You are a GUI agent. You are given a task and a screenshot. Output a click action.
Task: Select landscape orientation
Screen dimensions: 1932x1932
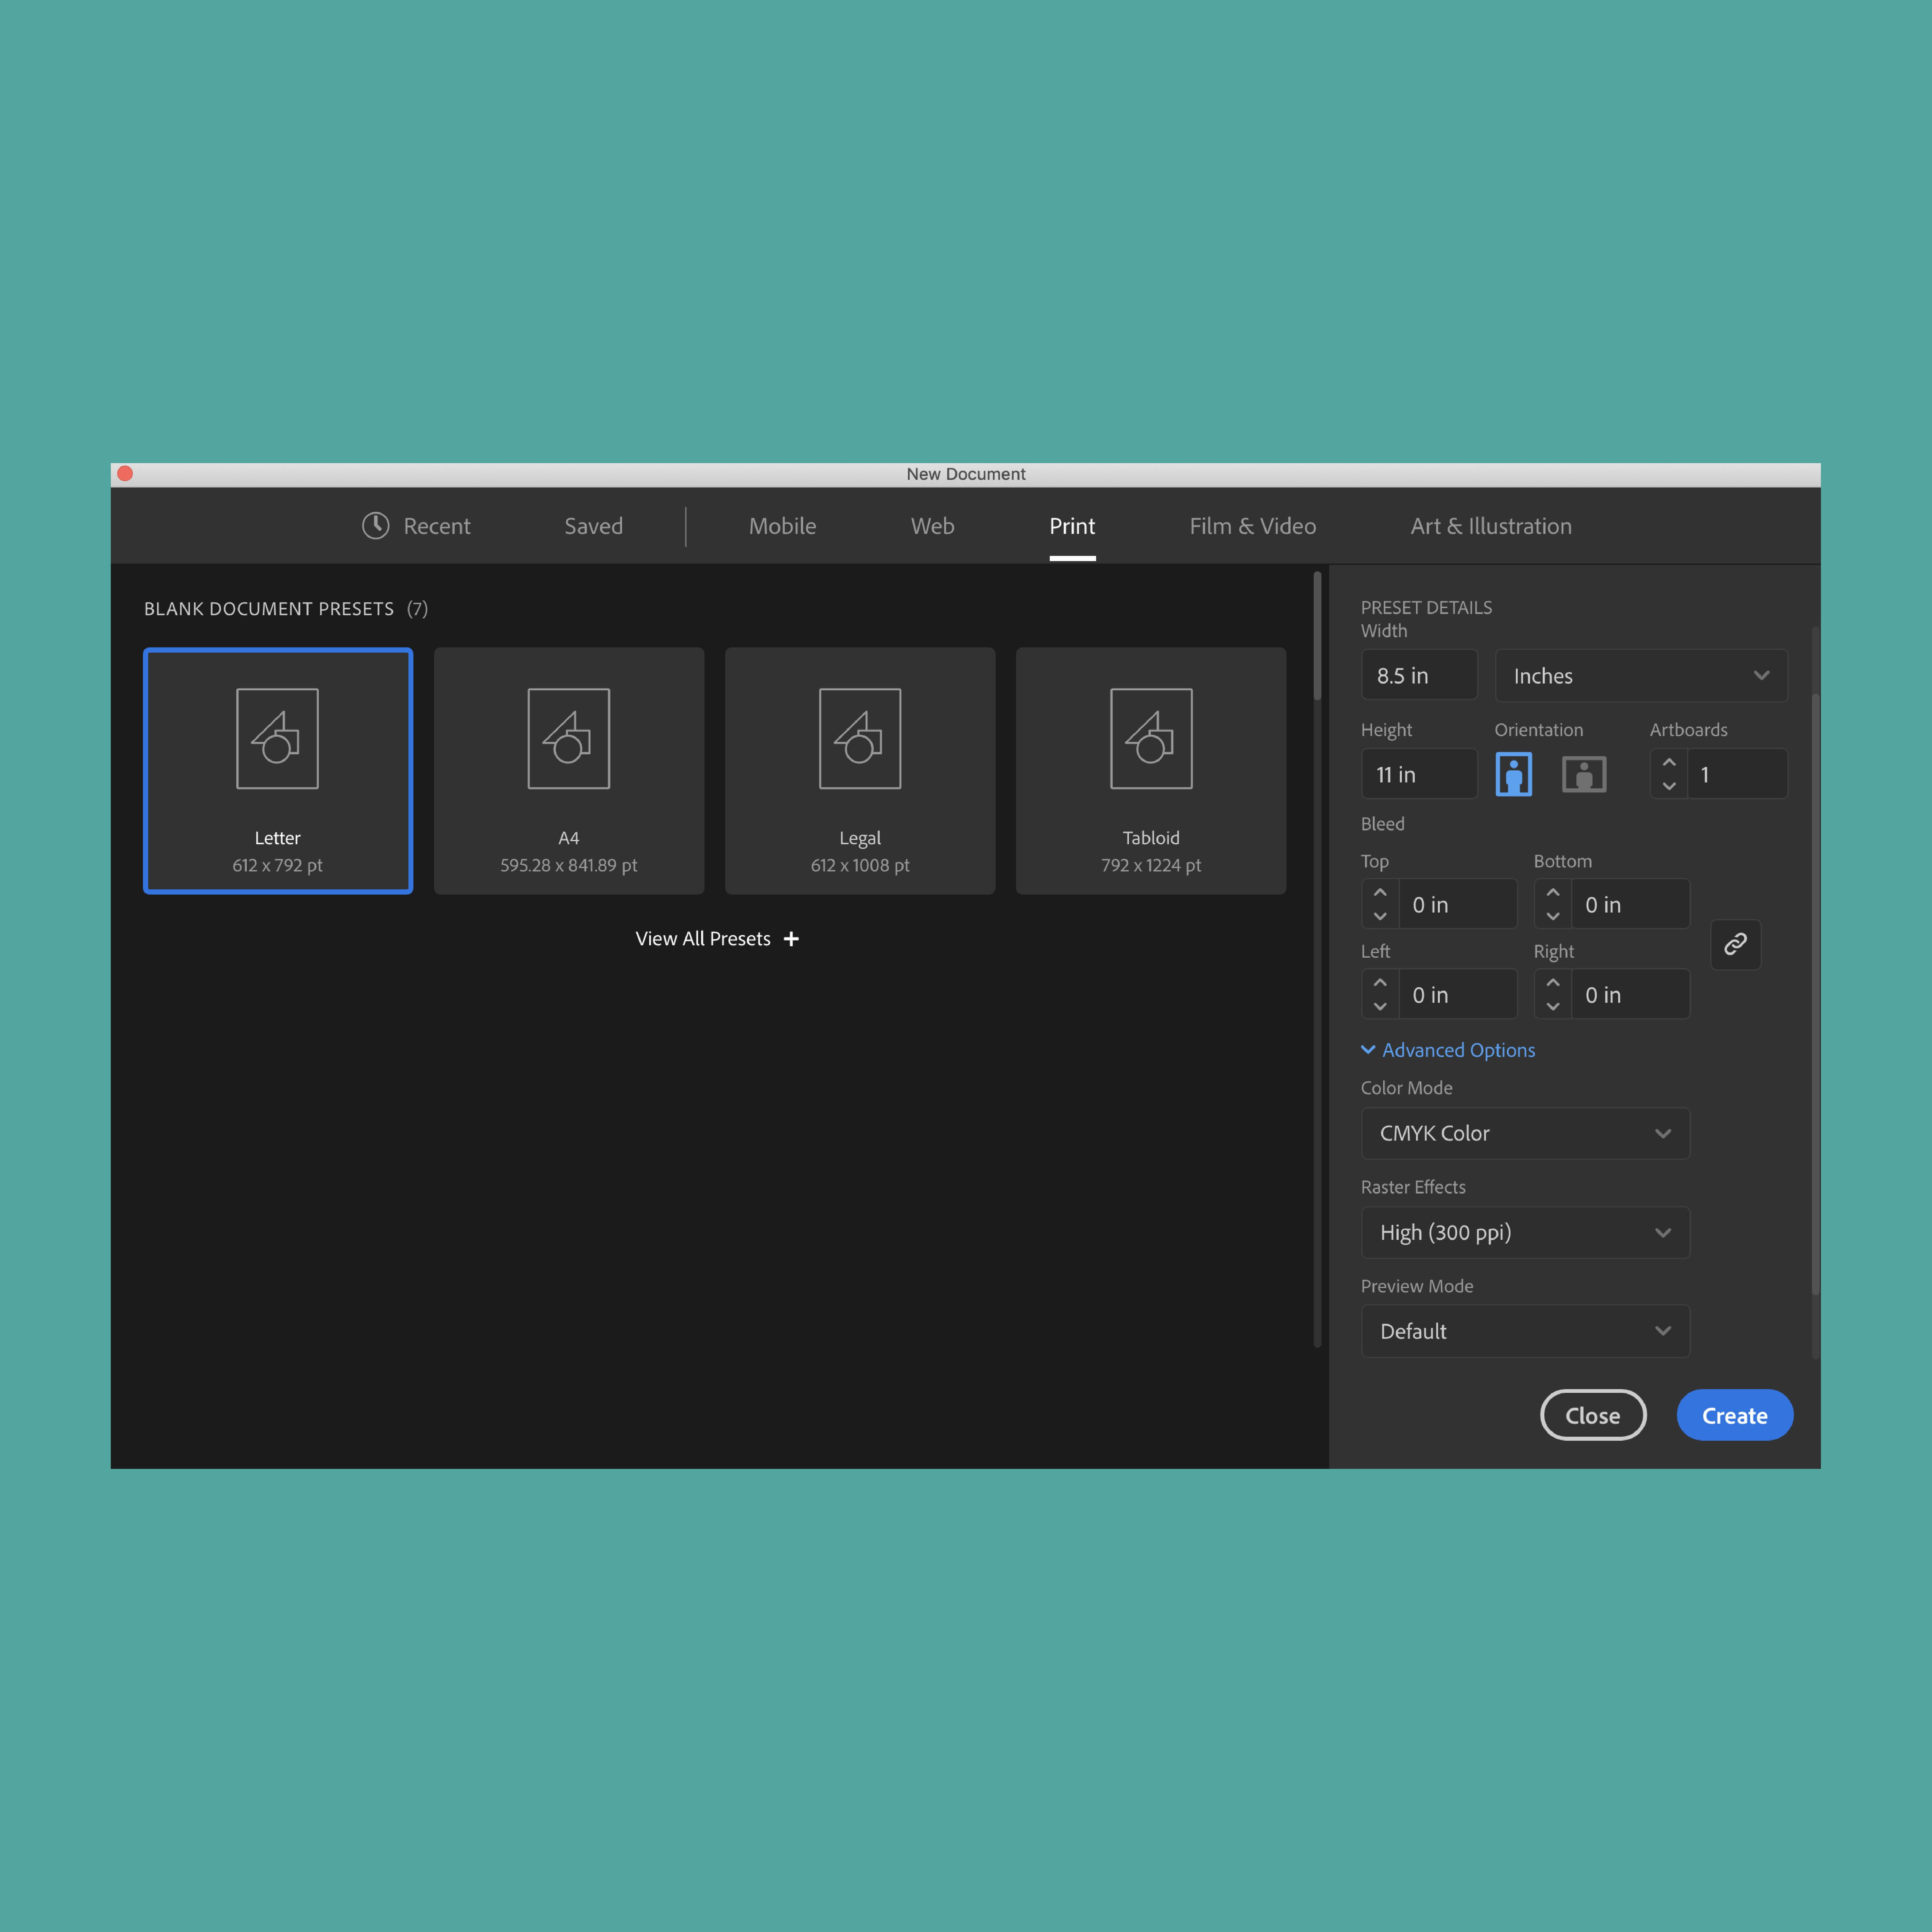(1584, 773)
